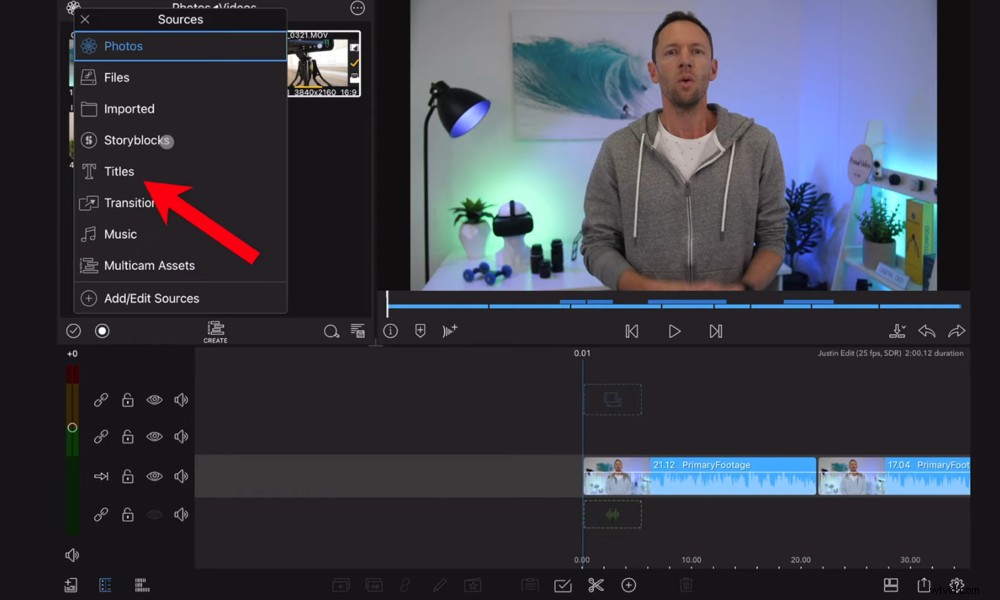1000x600 pixels.
Task: Tap Add/Edit Sources
Action: [152, 297]
